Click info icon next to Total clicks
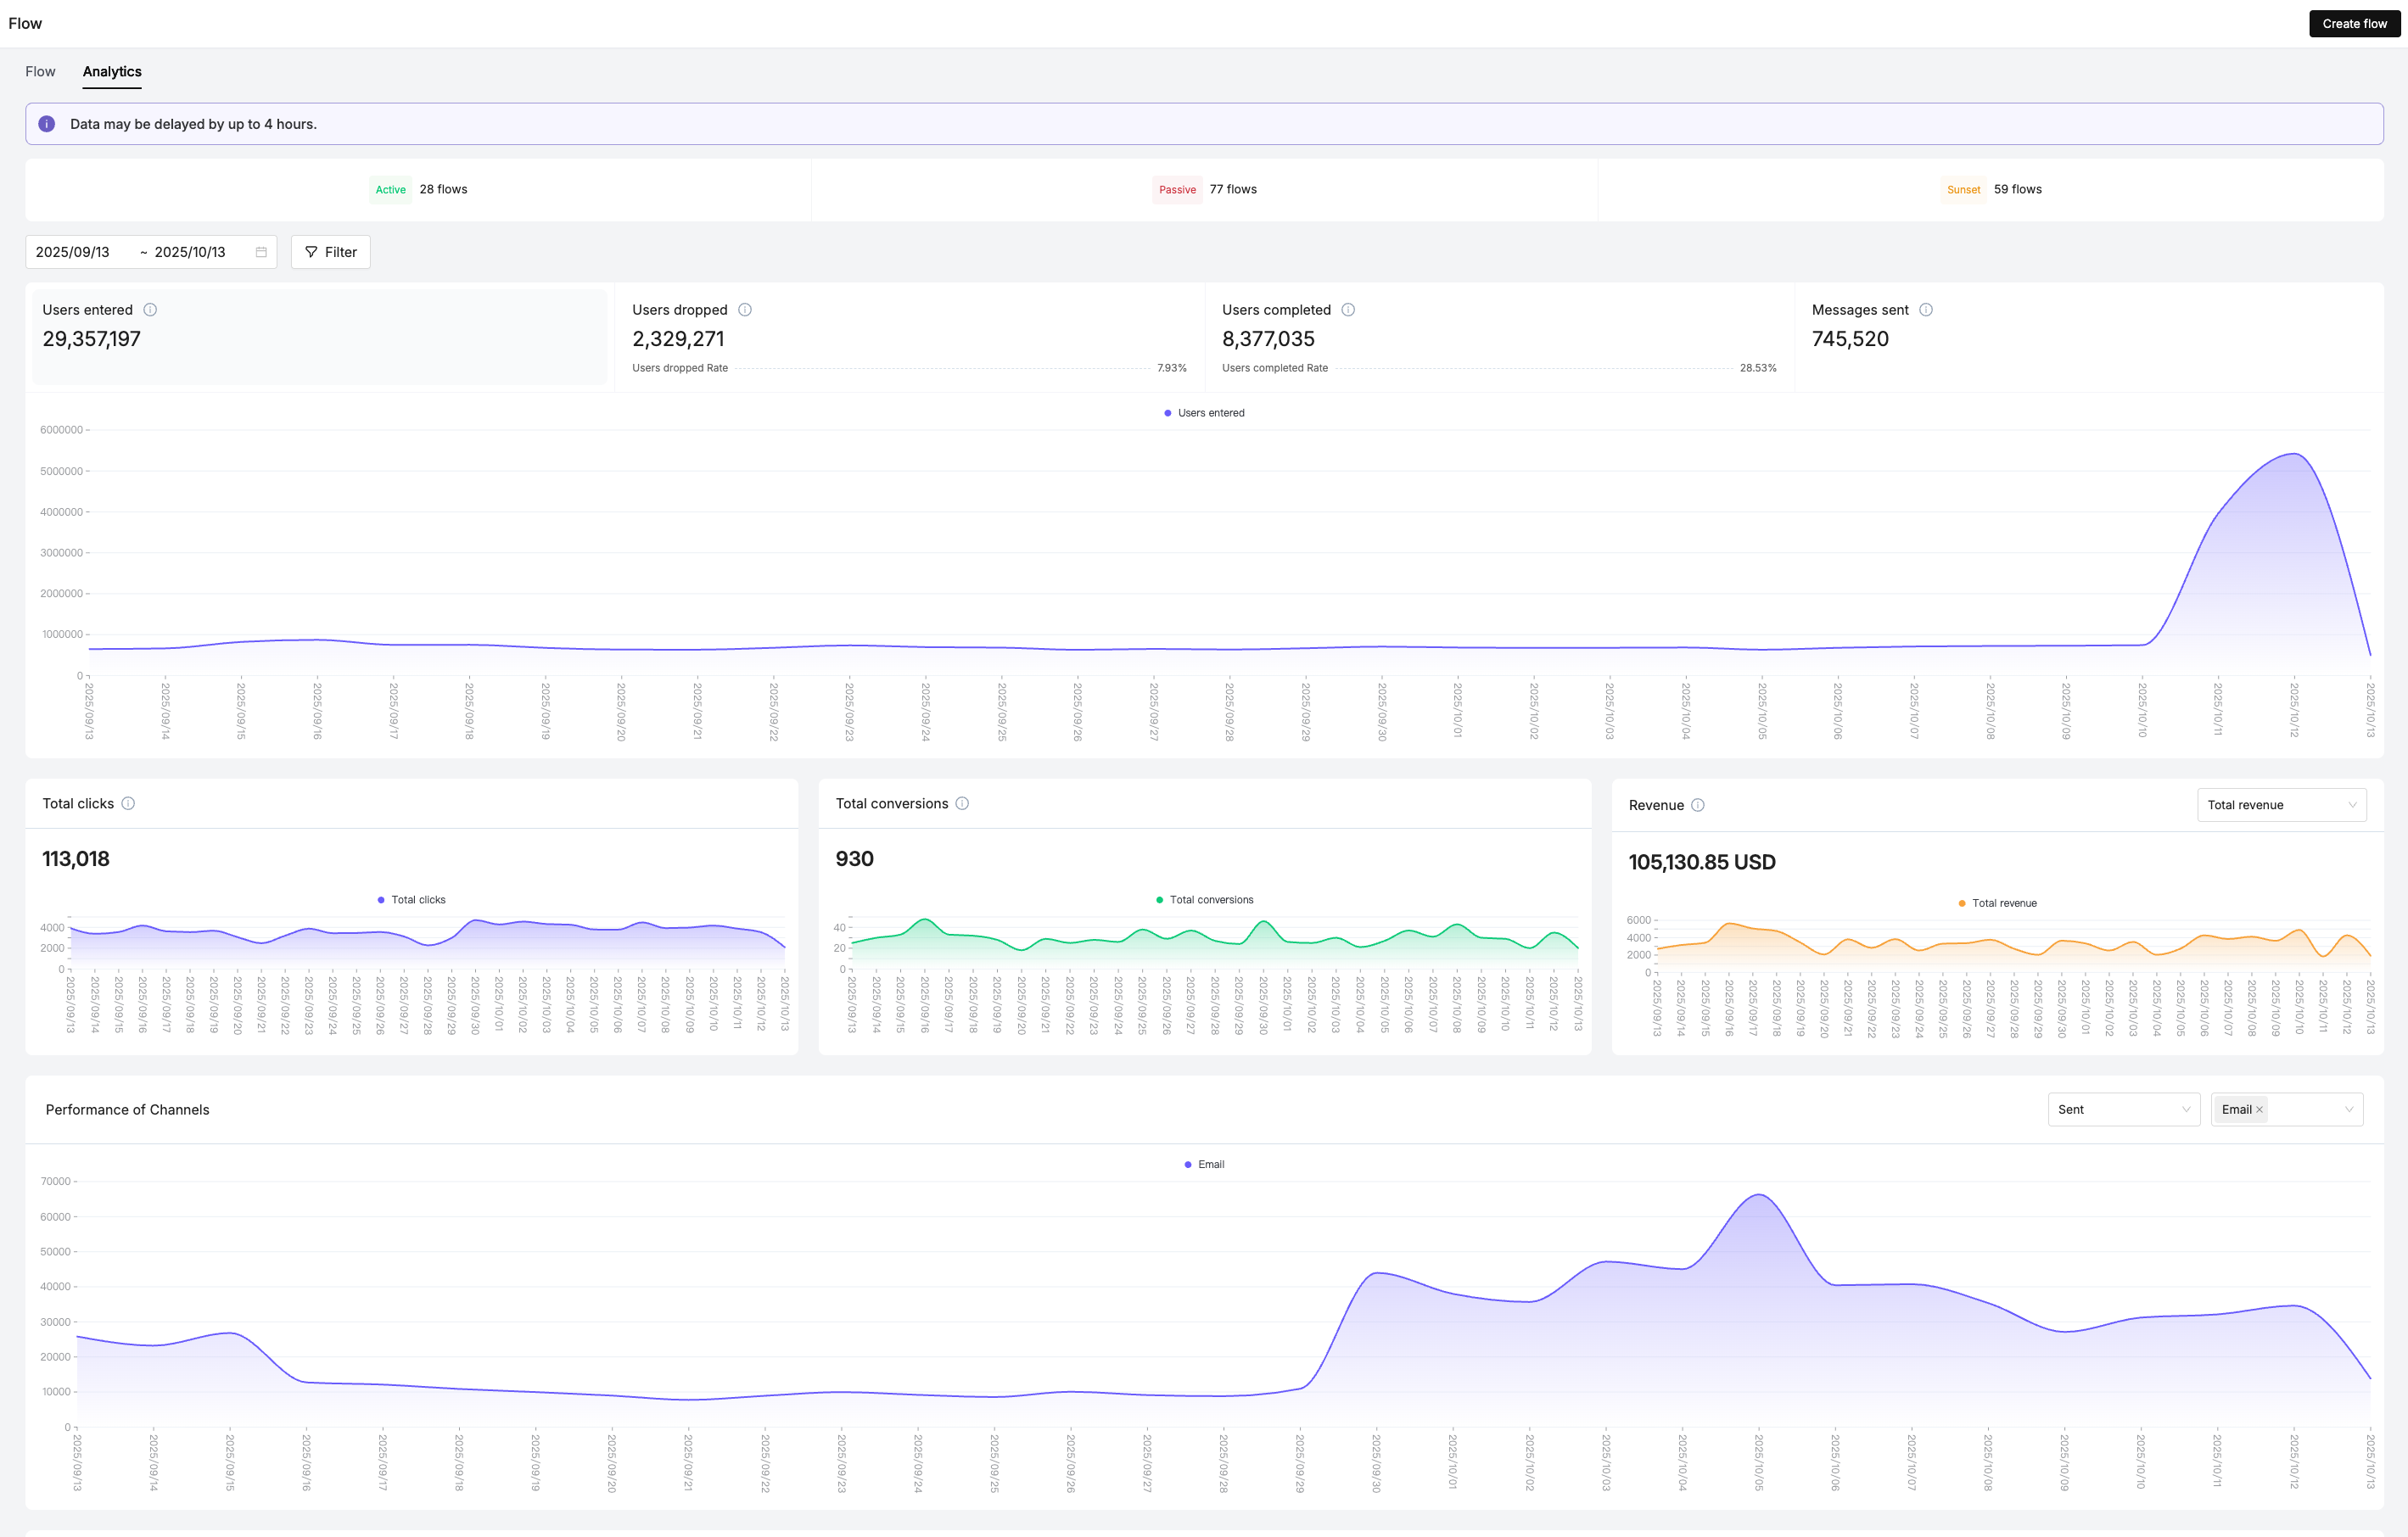 point(128,803)
